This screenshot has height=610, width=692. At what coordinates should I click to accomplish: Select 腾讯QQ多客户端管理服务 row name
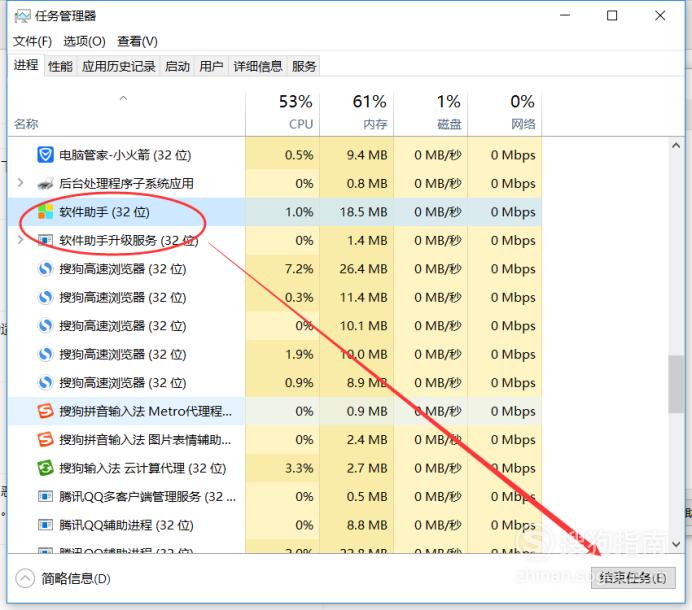click(147, 497)
